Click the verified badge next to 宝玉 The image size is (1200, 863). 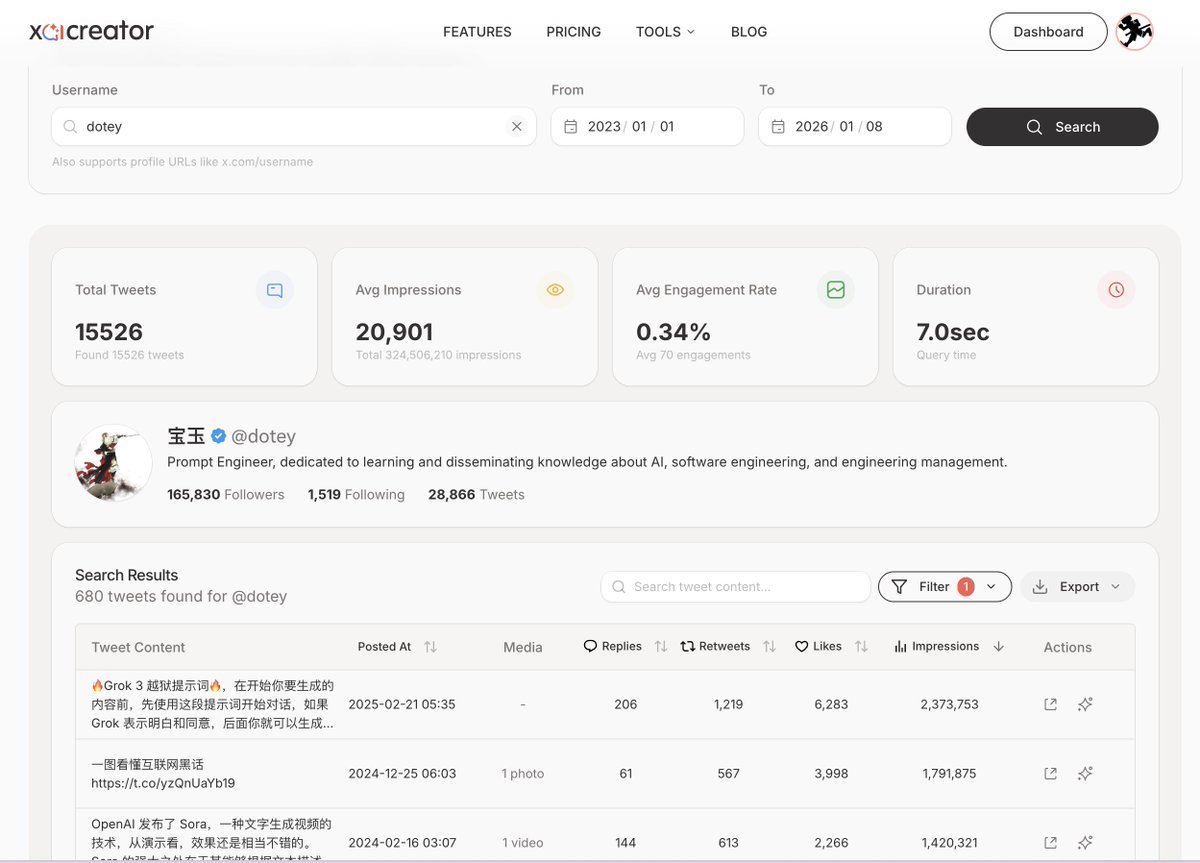click(x=218, y=436)
